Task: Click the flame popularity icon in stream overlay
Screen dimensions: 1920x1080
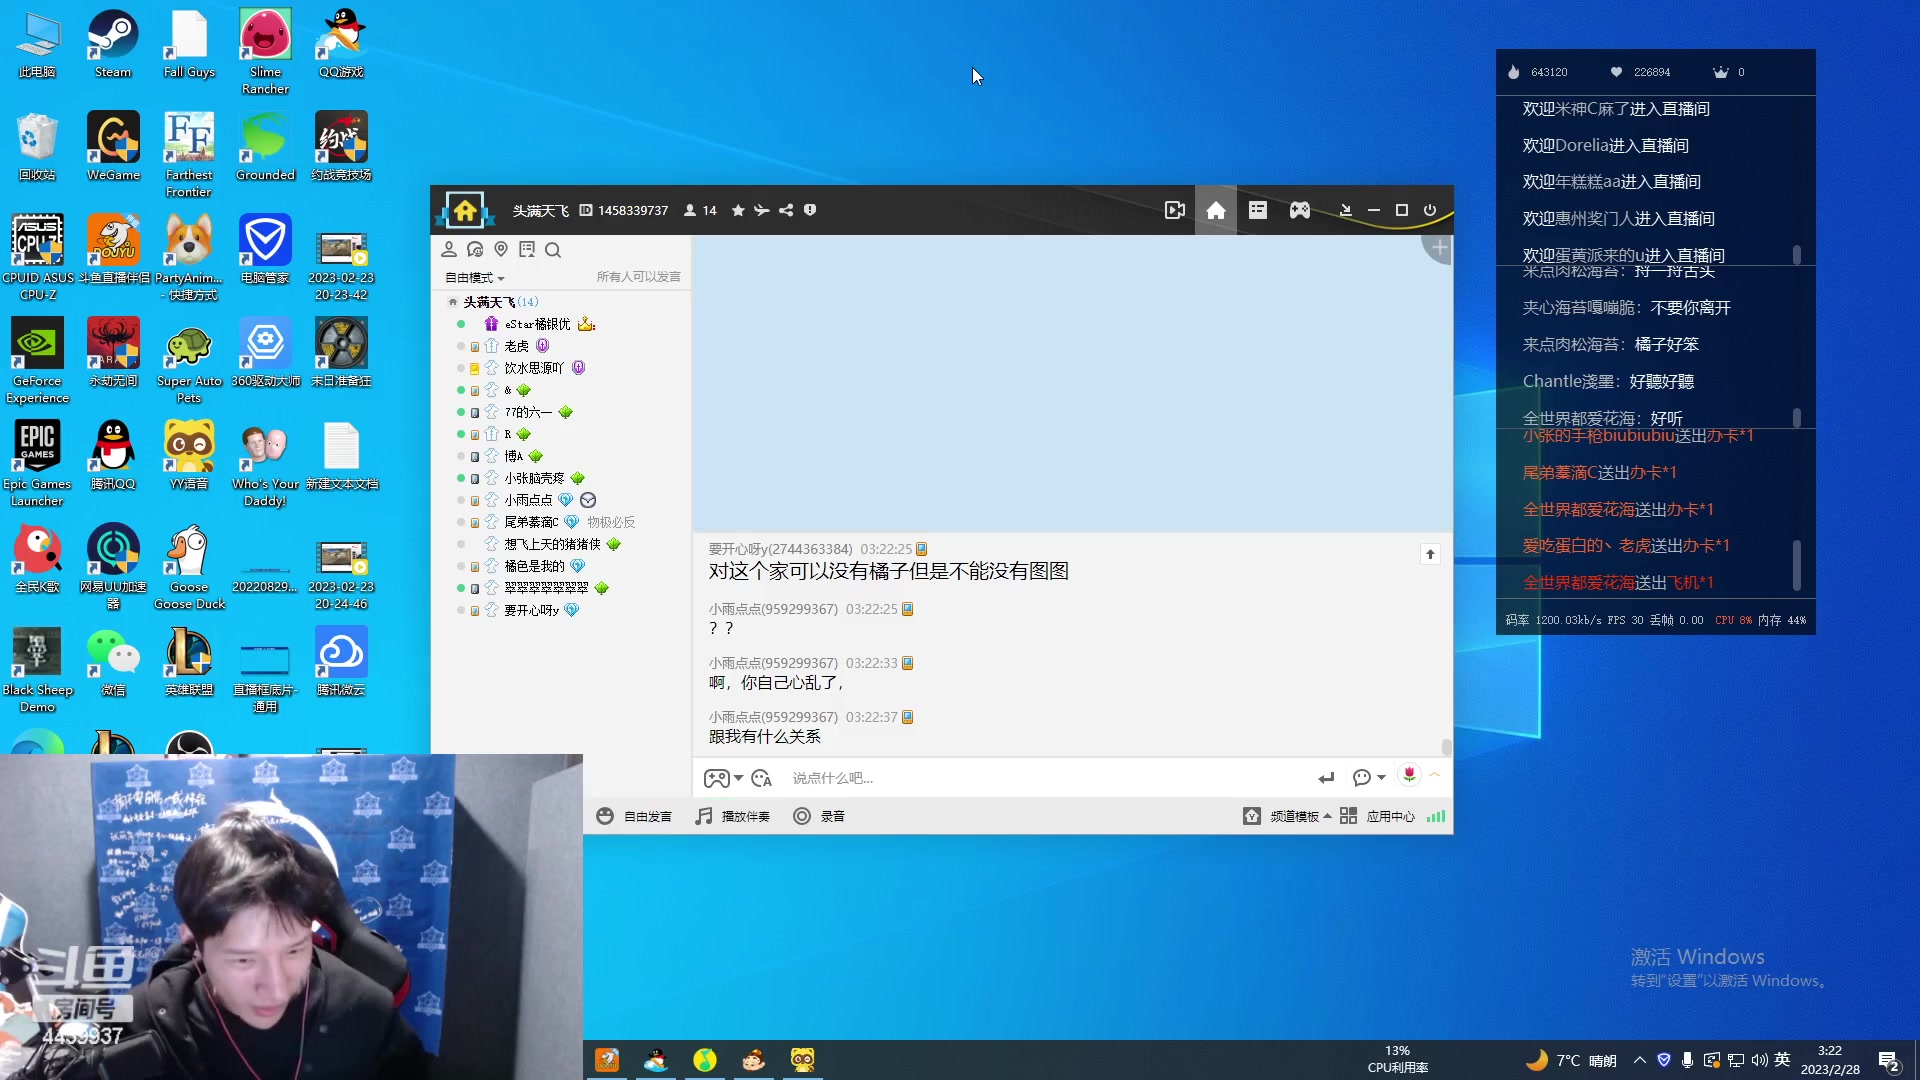Action: [1513, 72]
